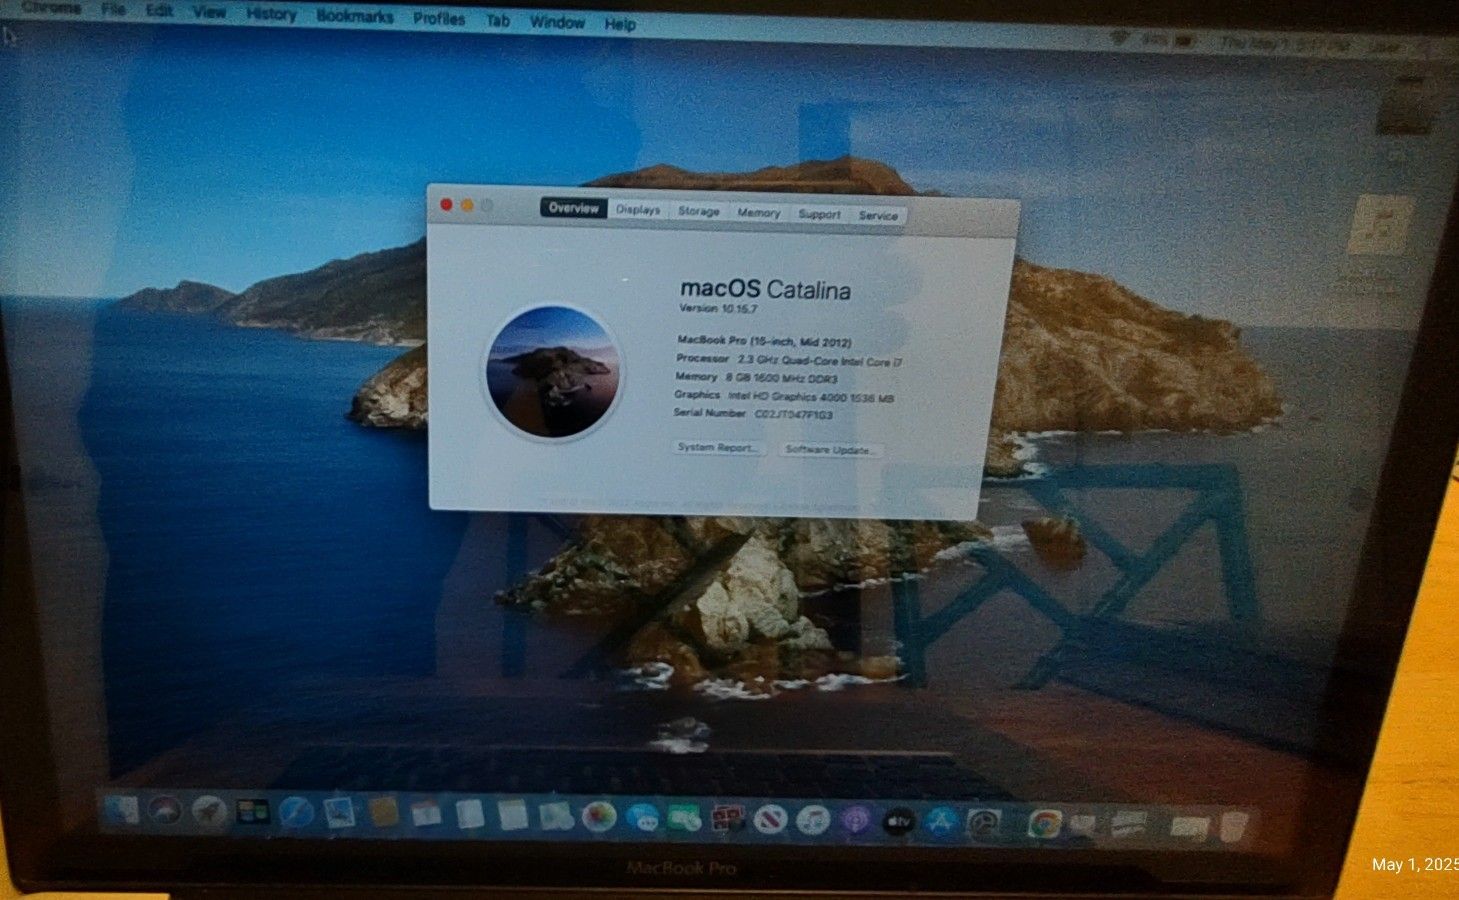Open Launchpad rocket icon in Dock
Screen dimensions: 1459x900
coord(209,811)
